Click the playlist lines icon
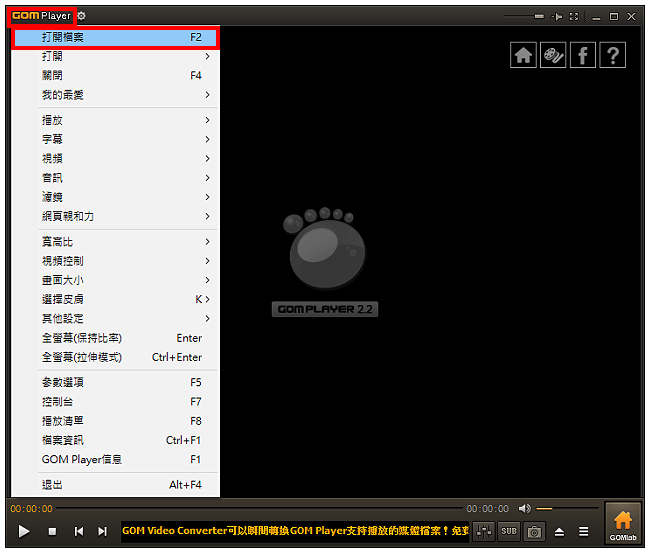The height and width of the screenshot is (556, 653). pos(583,532)
